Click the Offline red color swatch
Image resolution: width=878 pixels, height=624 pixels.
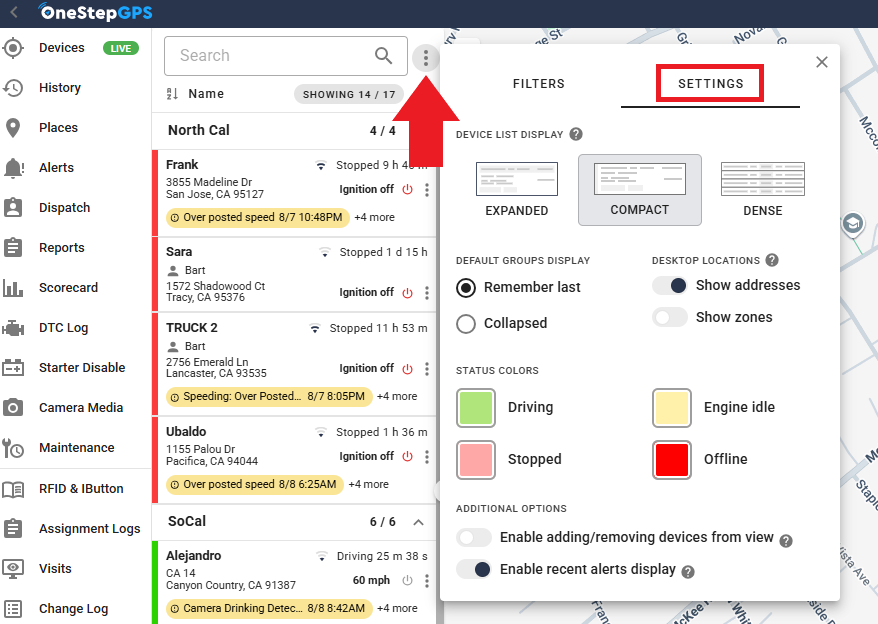click(x=672, y=460)
